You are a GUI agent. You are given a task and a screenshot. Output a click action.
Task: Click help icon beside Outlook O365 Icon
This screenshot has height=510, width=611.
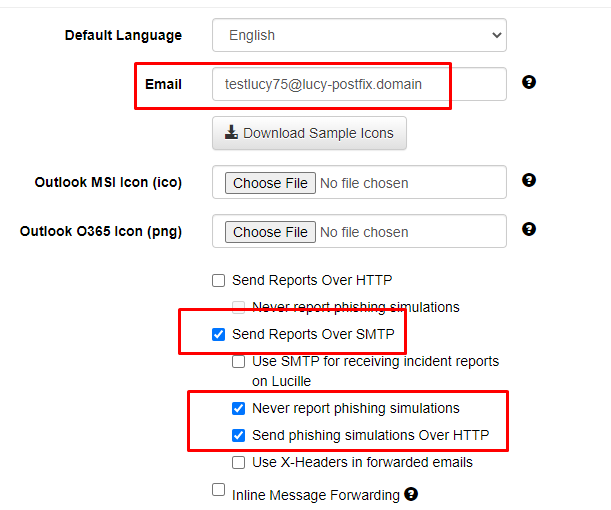529,229
